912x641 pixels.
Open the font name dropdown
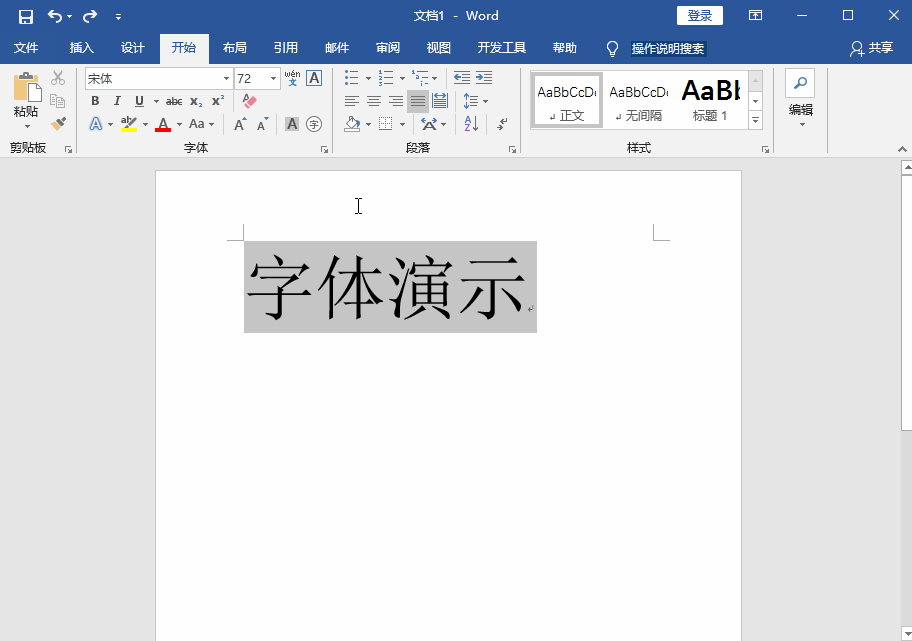click(x=226, y=78)
